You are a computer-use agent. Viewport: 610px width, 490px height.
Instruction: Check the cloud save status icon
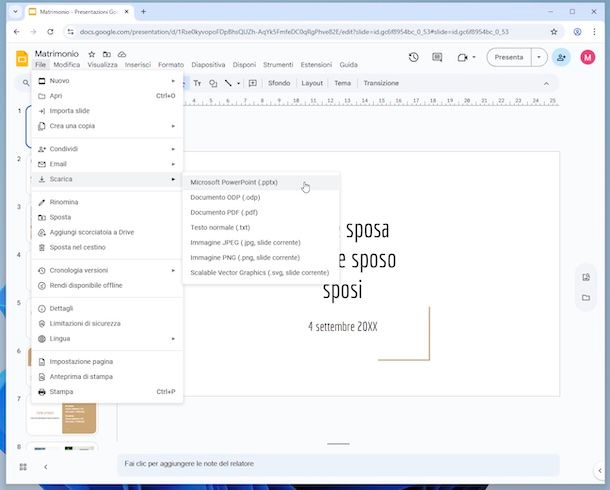pos(122,54)
